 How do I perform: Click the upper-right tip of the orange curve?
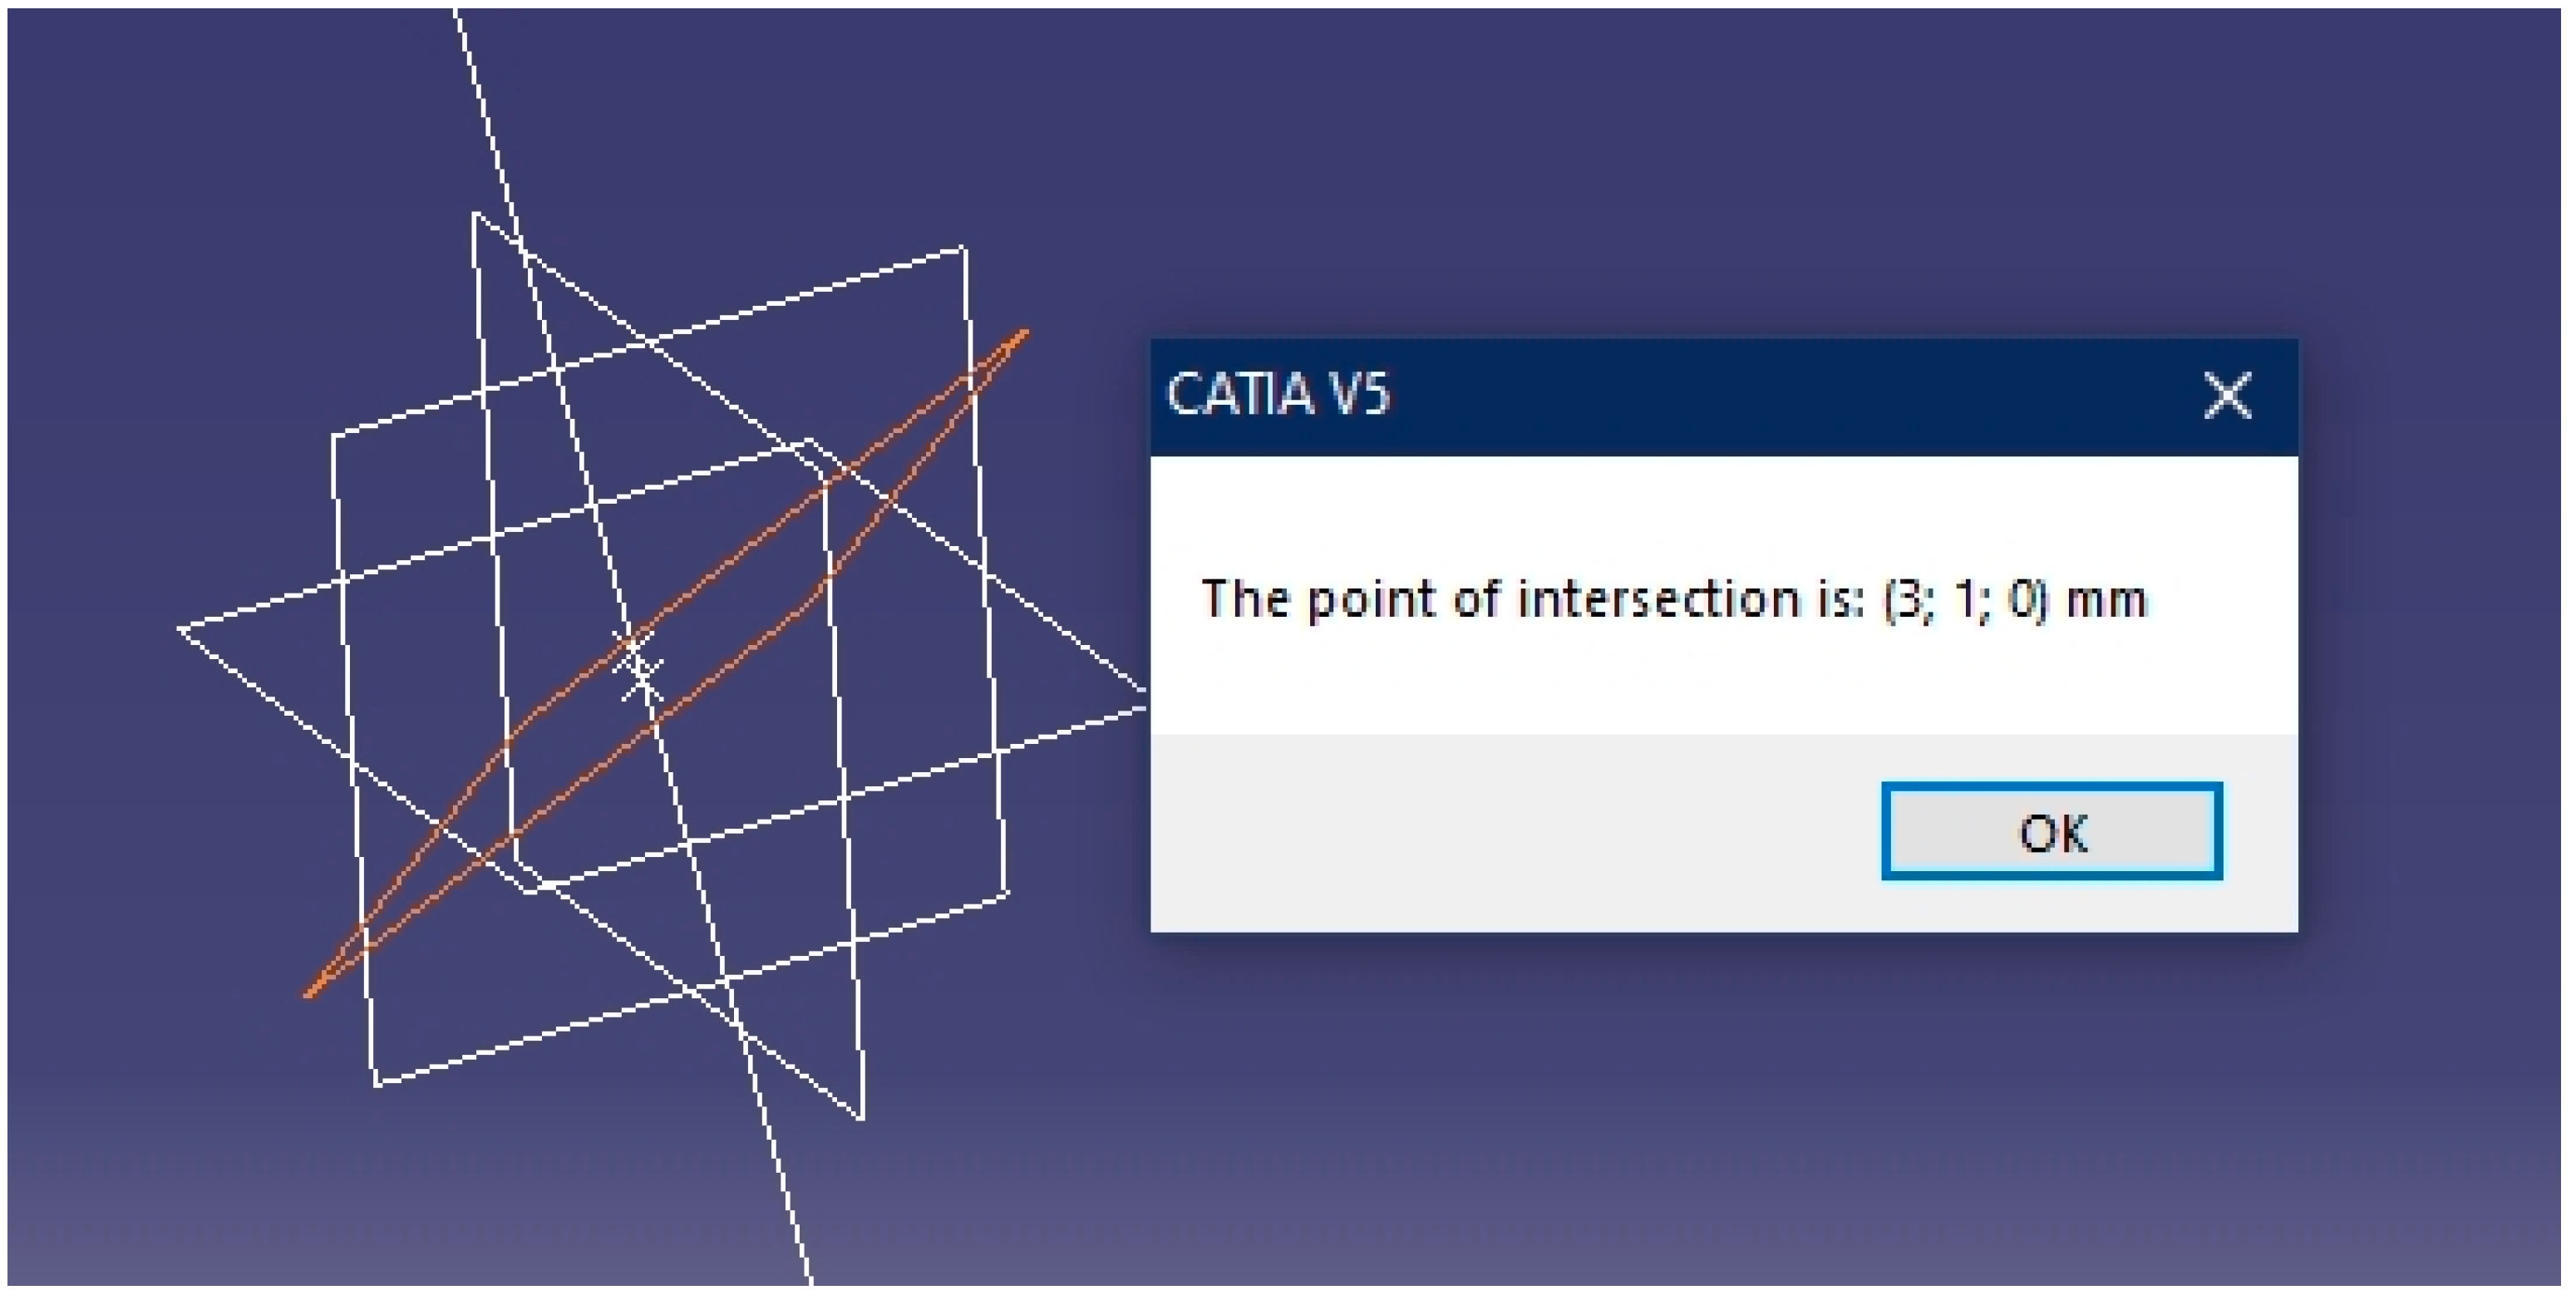[1024, 333]
